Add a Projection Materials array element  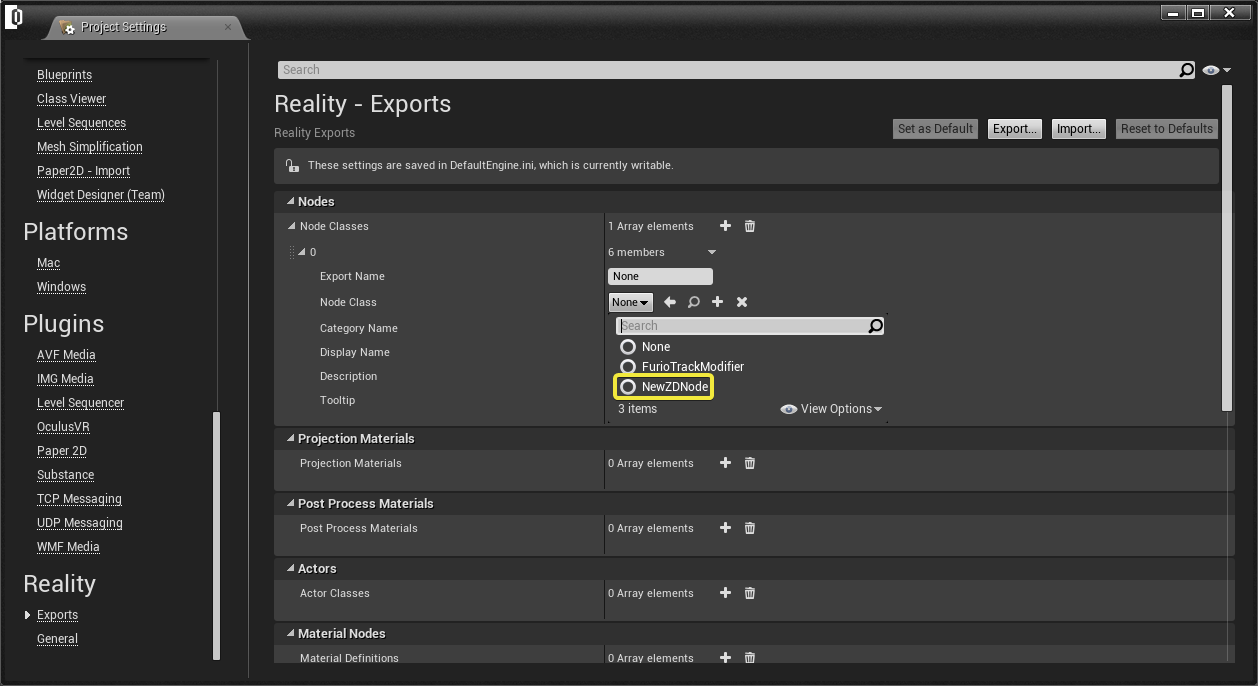(726, 463)
